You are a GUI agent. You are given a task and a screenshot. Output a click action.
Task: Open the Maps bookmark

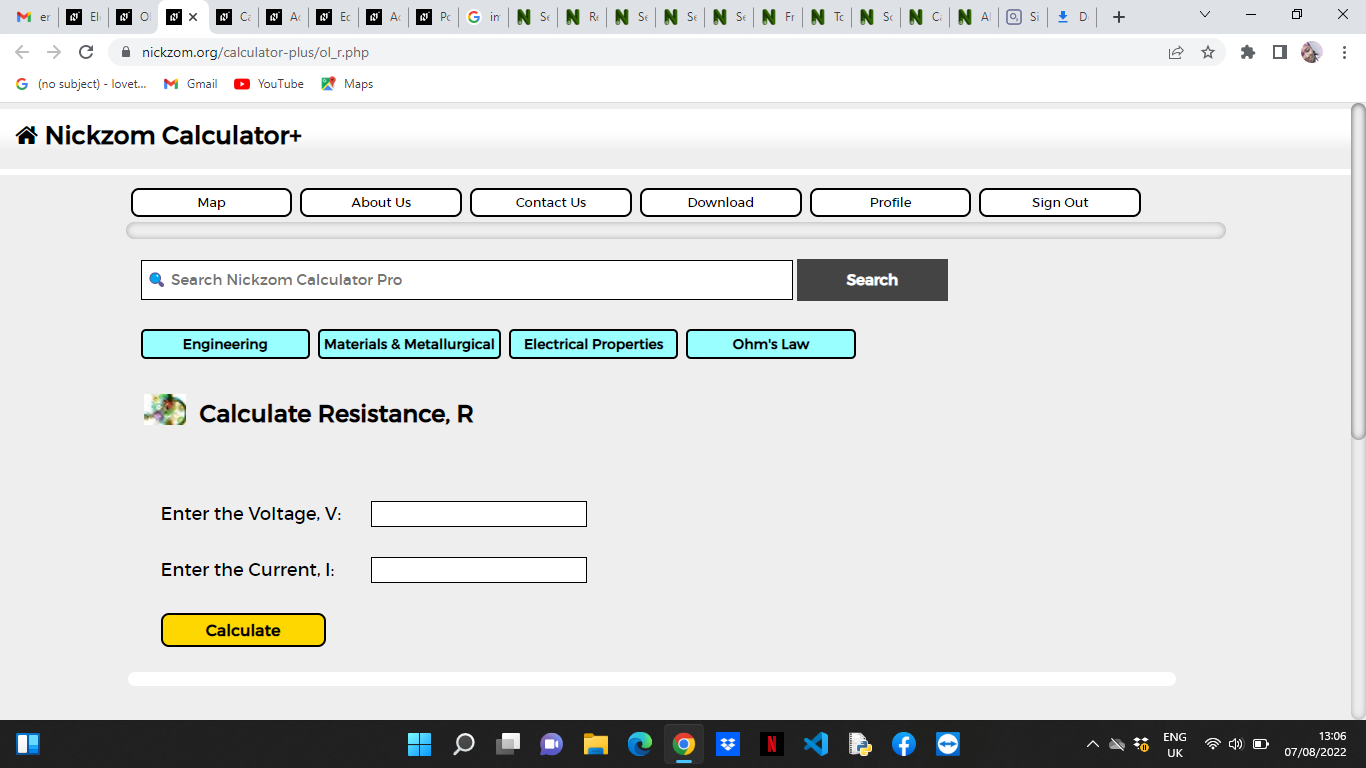347,84
